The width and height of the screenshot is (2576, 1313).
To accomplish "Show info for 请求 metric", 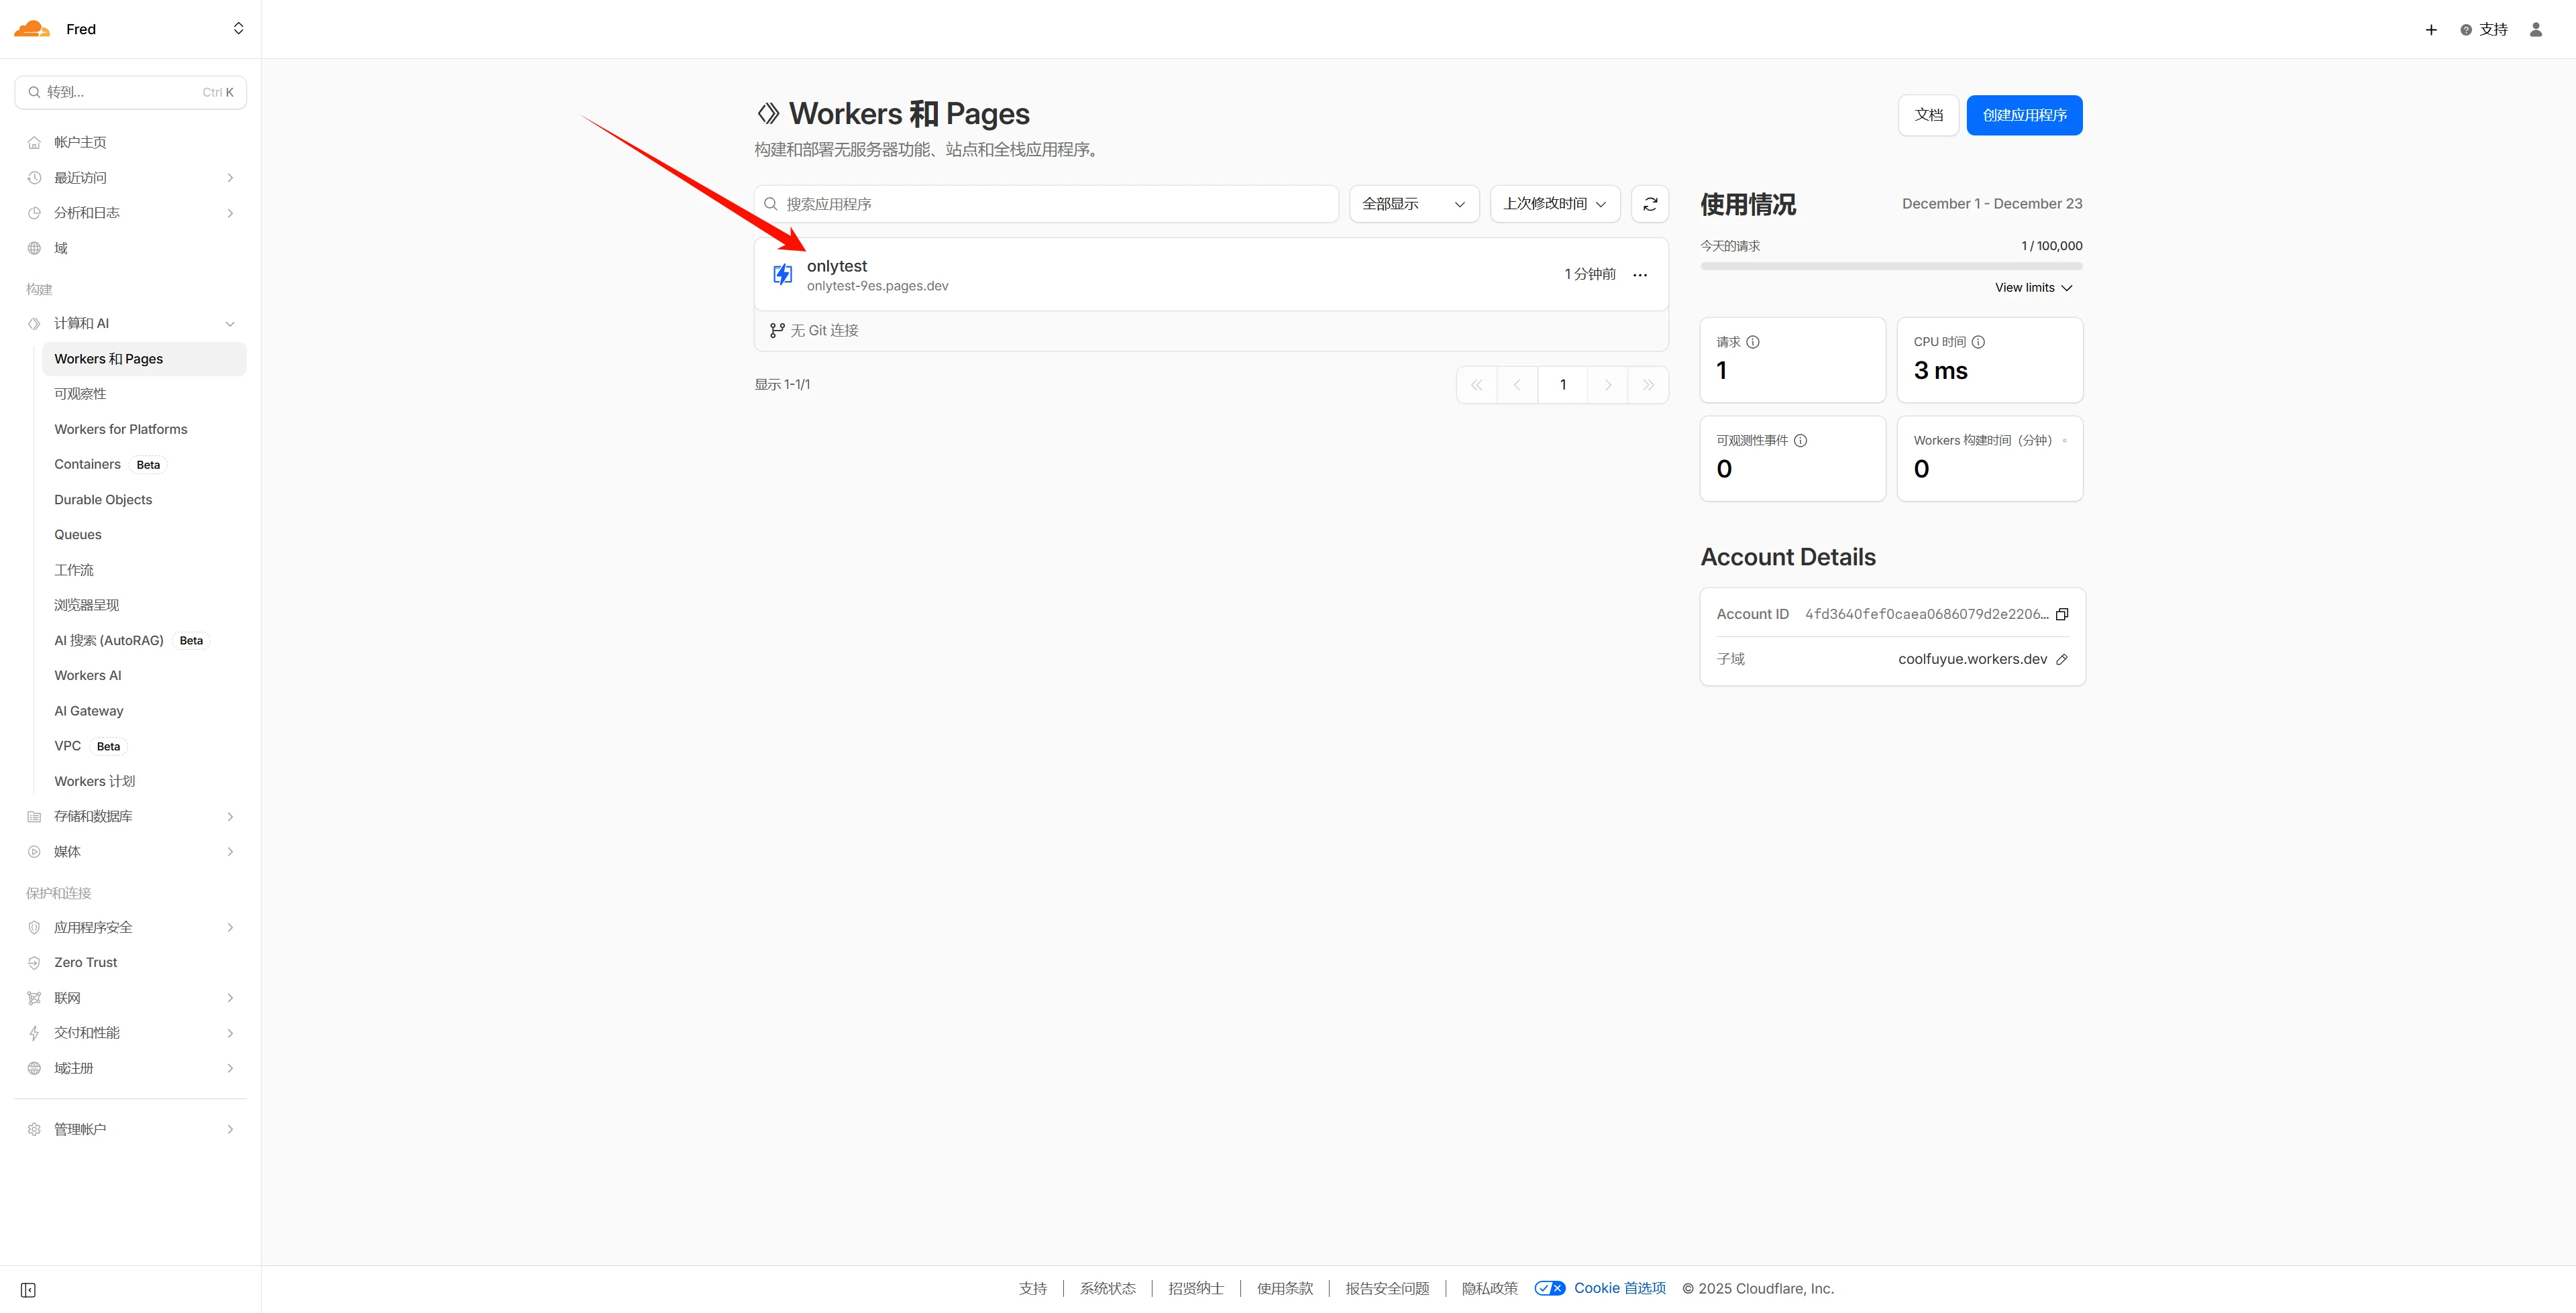I will [x=1753, y=342].
